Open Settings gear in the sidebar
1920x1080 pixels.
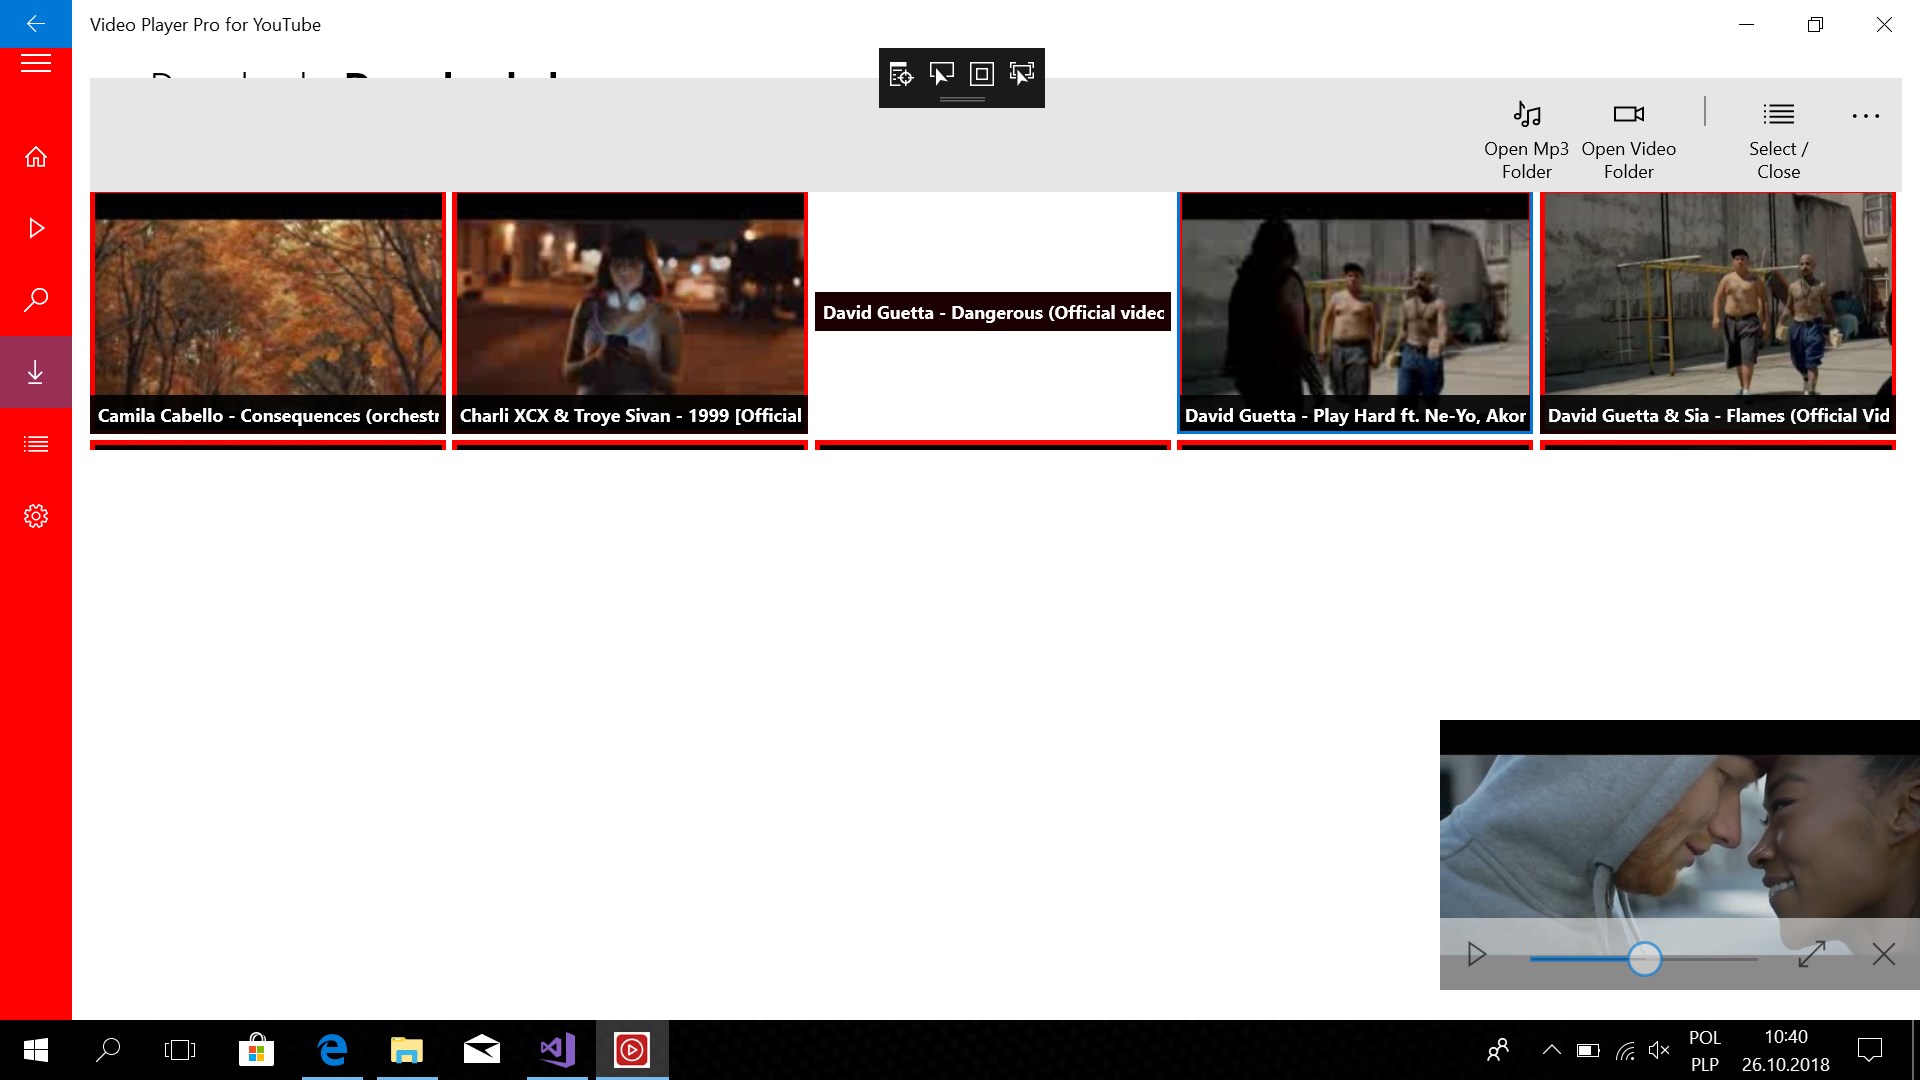coord(36,516)
